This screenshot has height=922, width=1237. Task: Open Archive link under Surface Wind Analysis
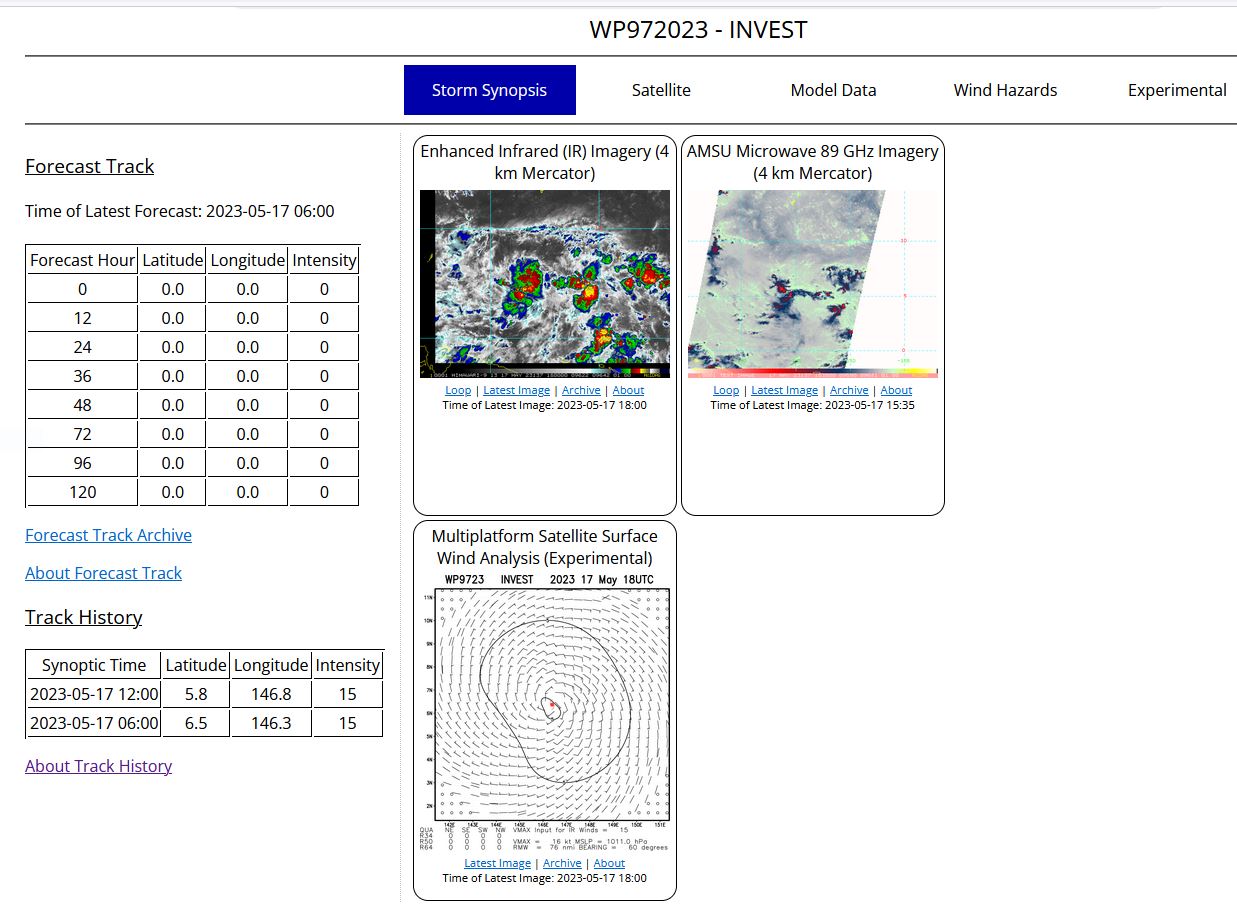pyautogui.click(x=562, y=864)
